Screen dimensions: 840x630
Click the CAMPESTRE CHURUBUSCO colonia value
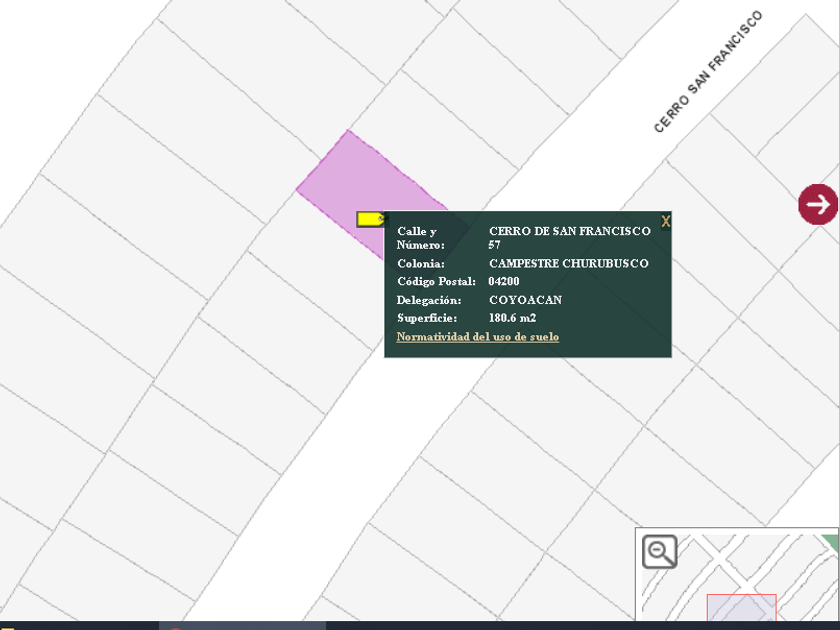click(568, 264)
